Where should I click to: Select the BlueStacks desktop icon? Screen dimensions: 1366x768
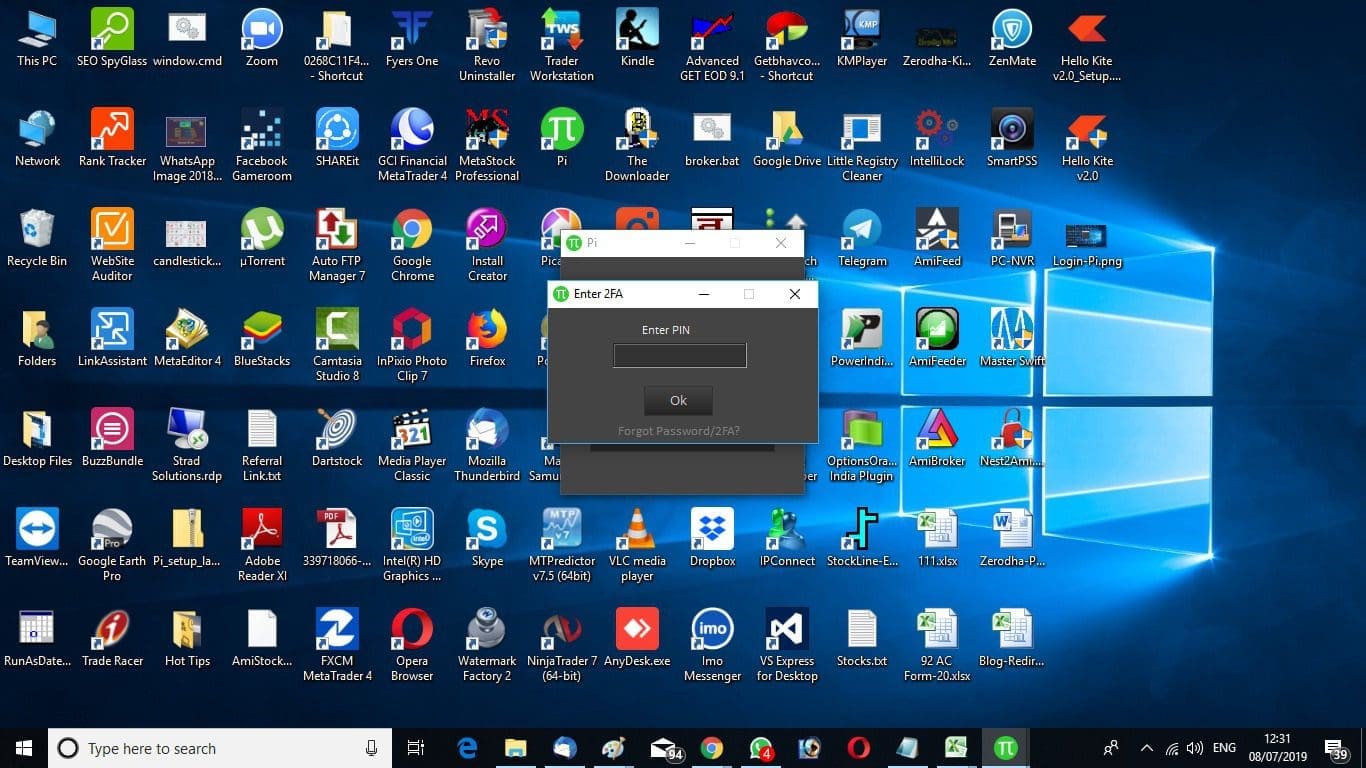pyautogui.click(x=262, y=338)
